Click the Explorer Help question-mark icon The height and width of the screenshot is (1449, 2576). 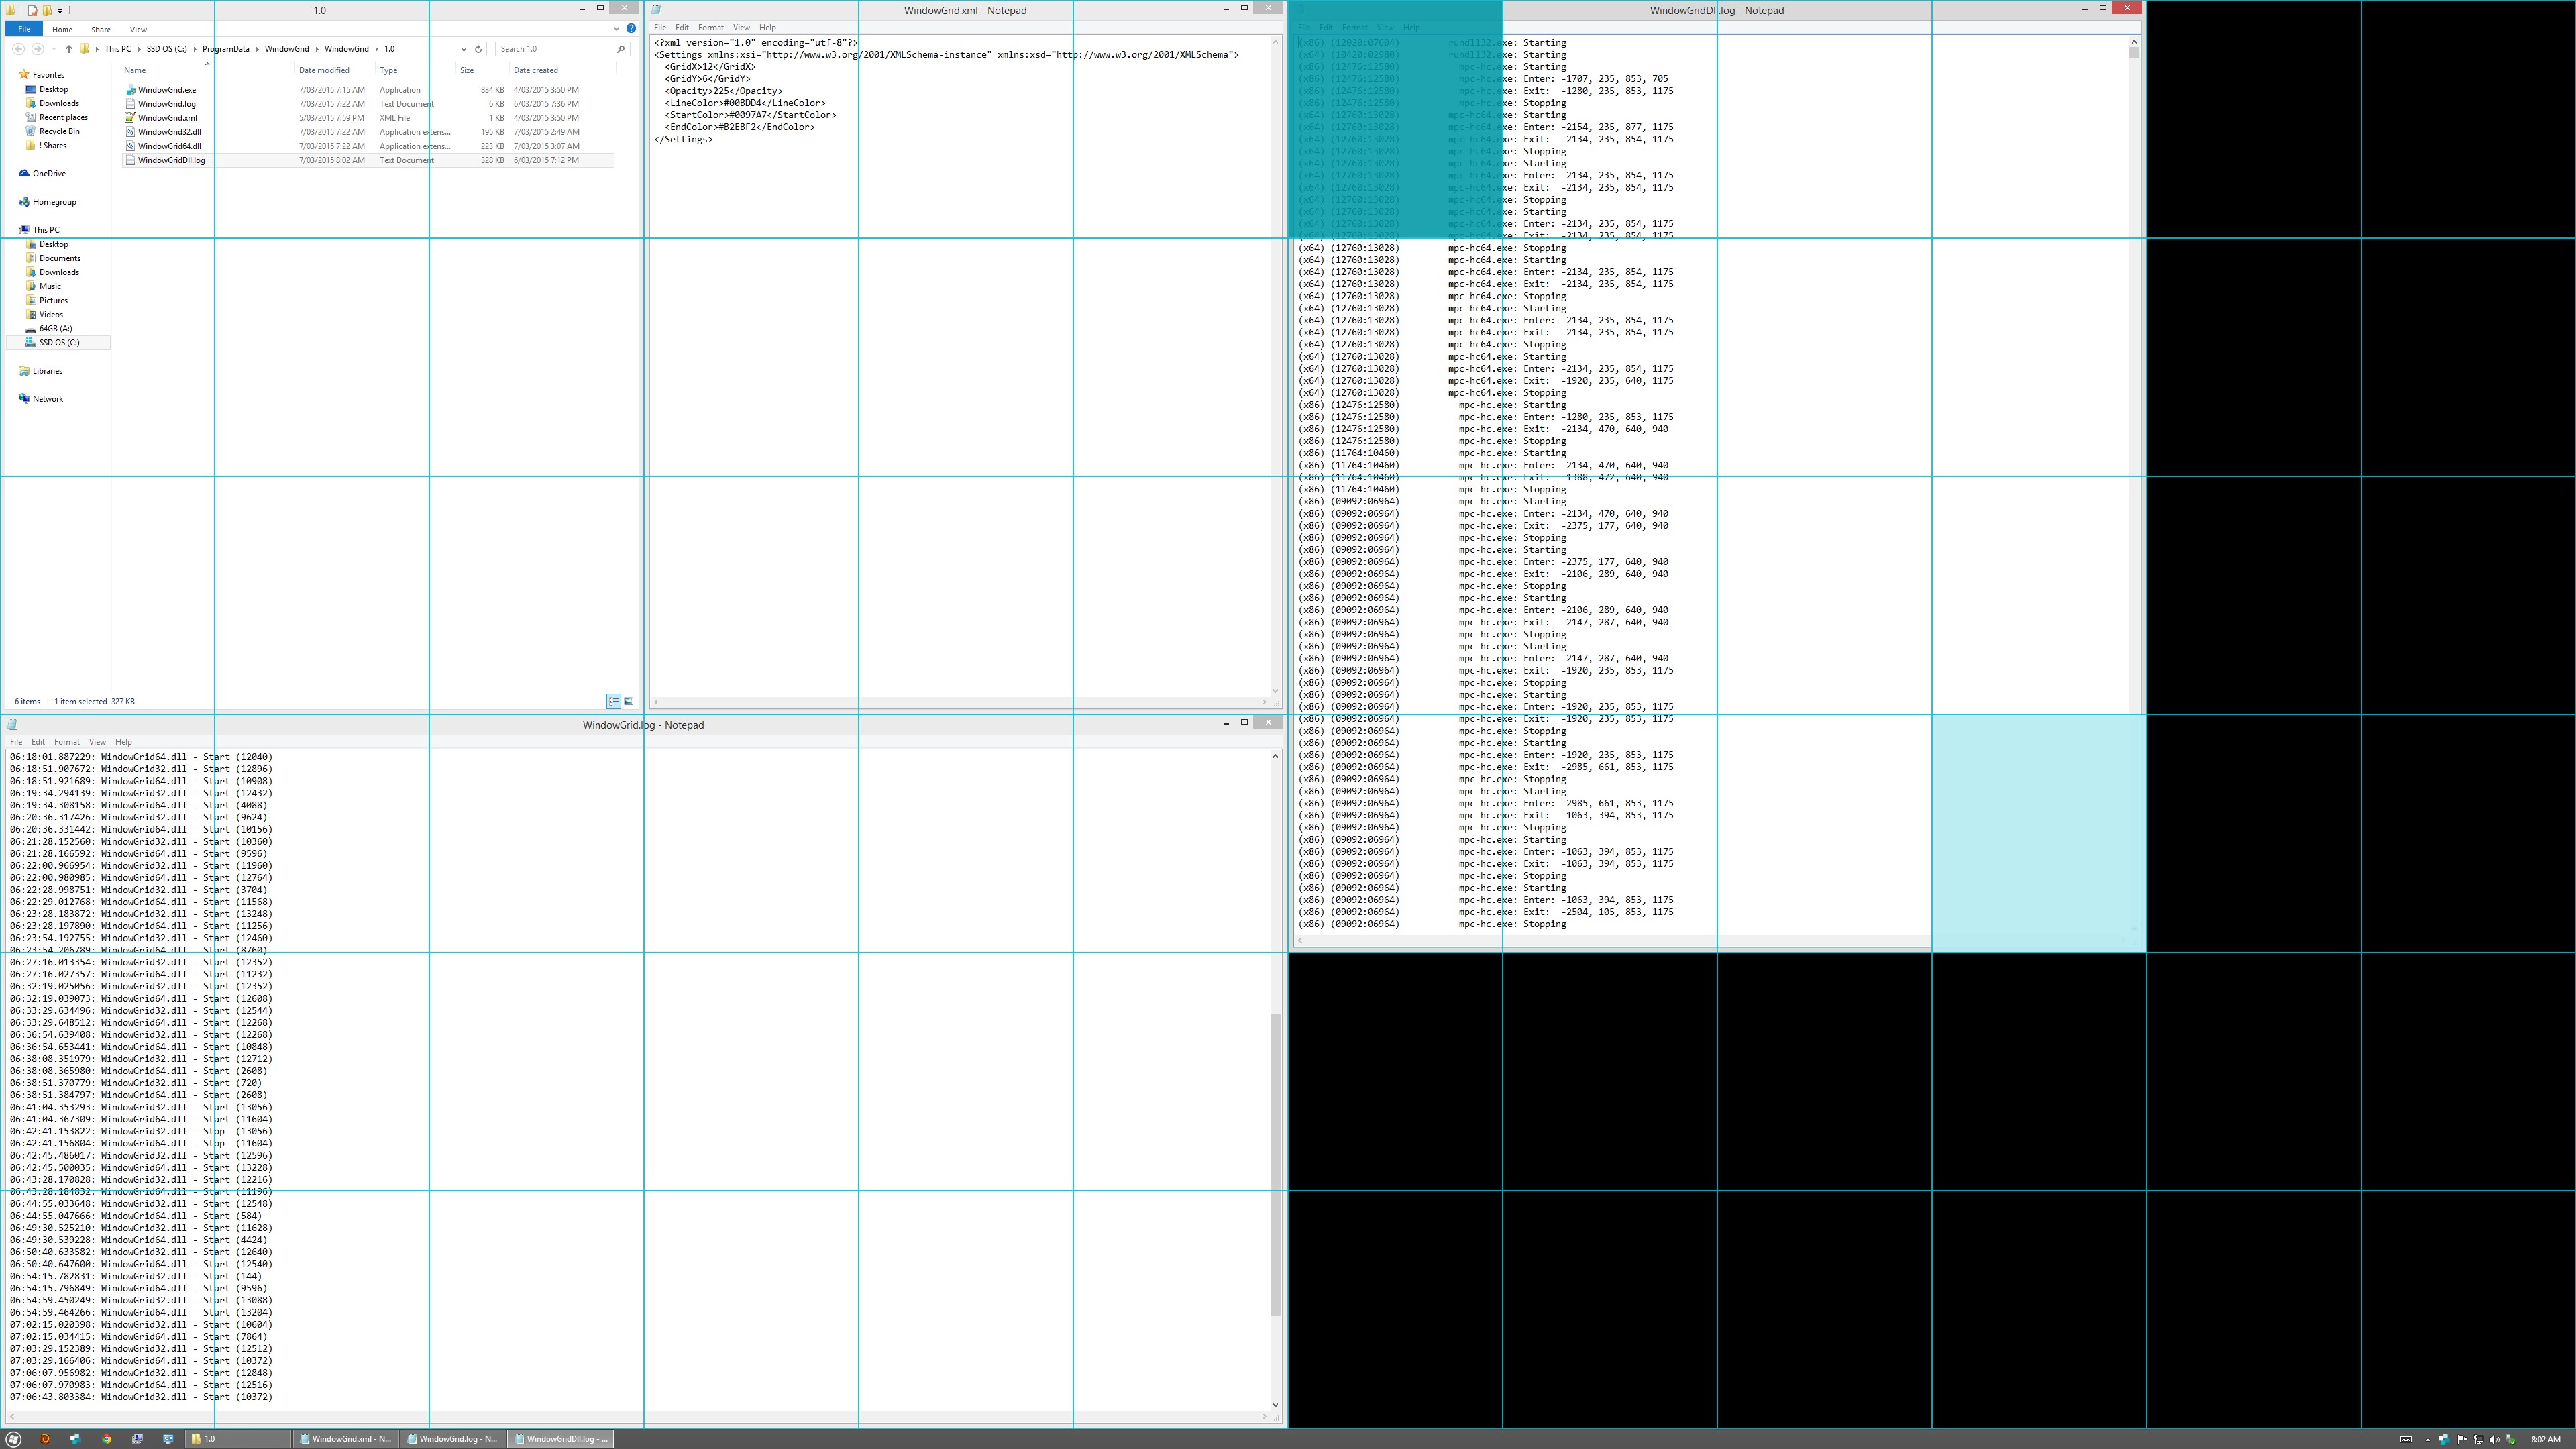[x=631, y=28]
